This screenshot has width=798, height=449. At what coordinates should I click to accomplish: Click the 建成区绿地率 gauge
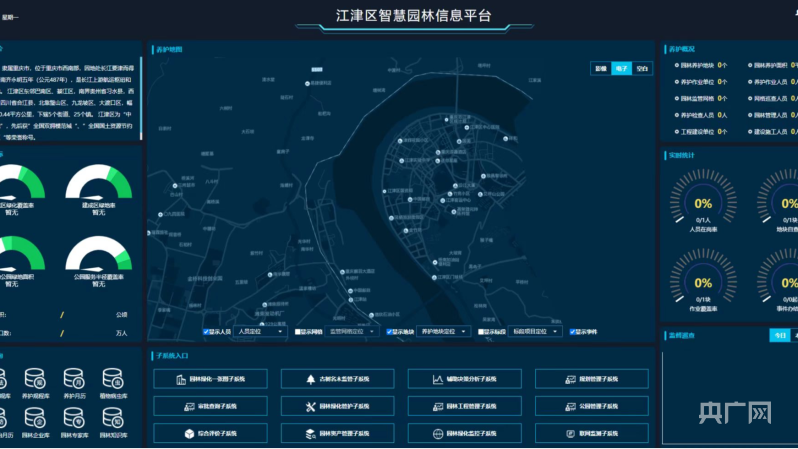(x=99, y=182)
